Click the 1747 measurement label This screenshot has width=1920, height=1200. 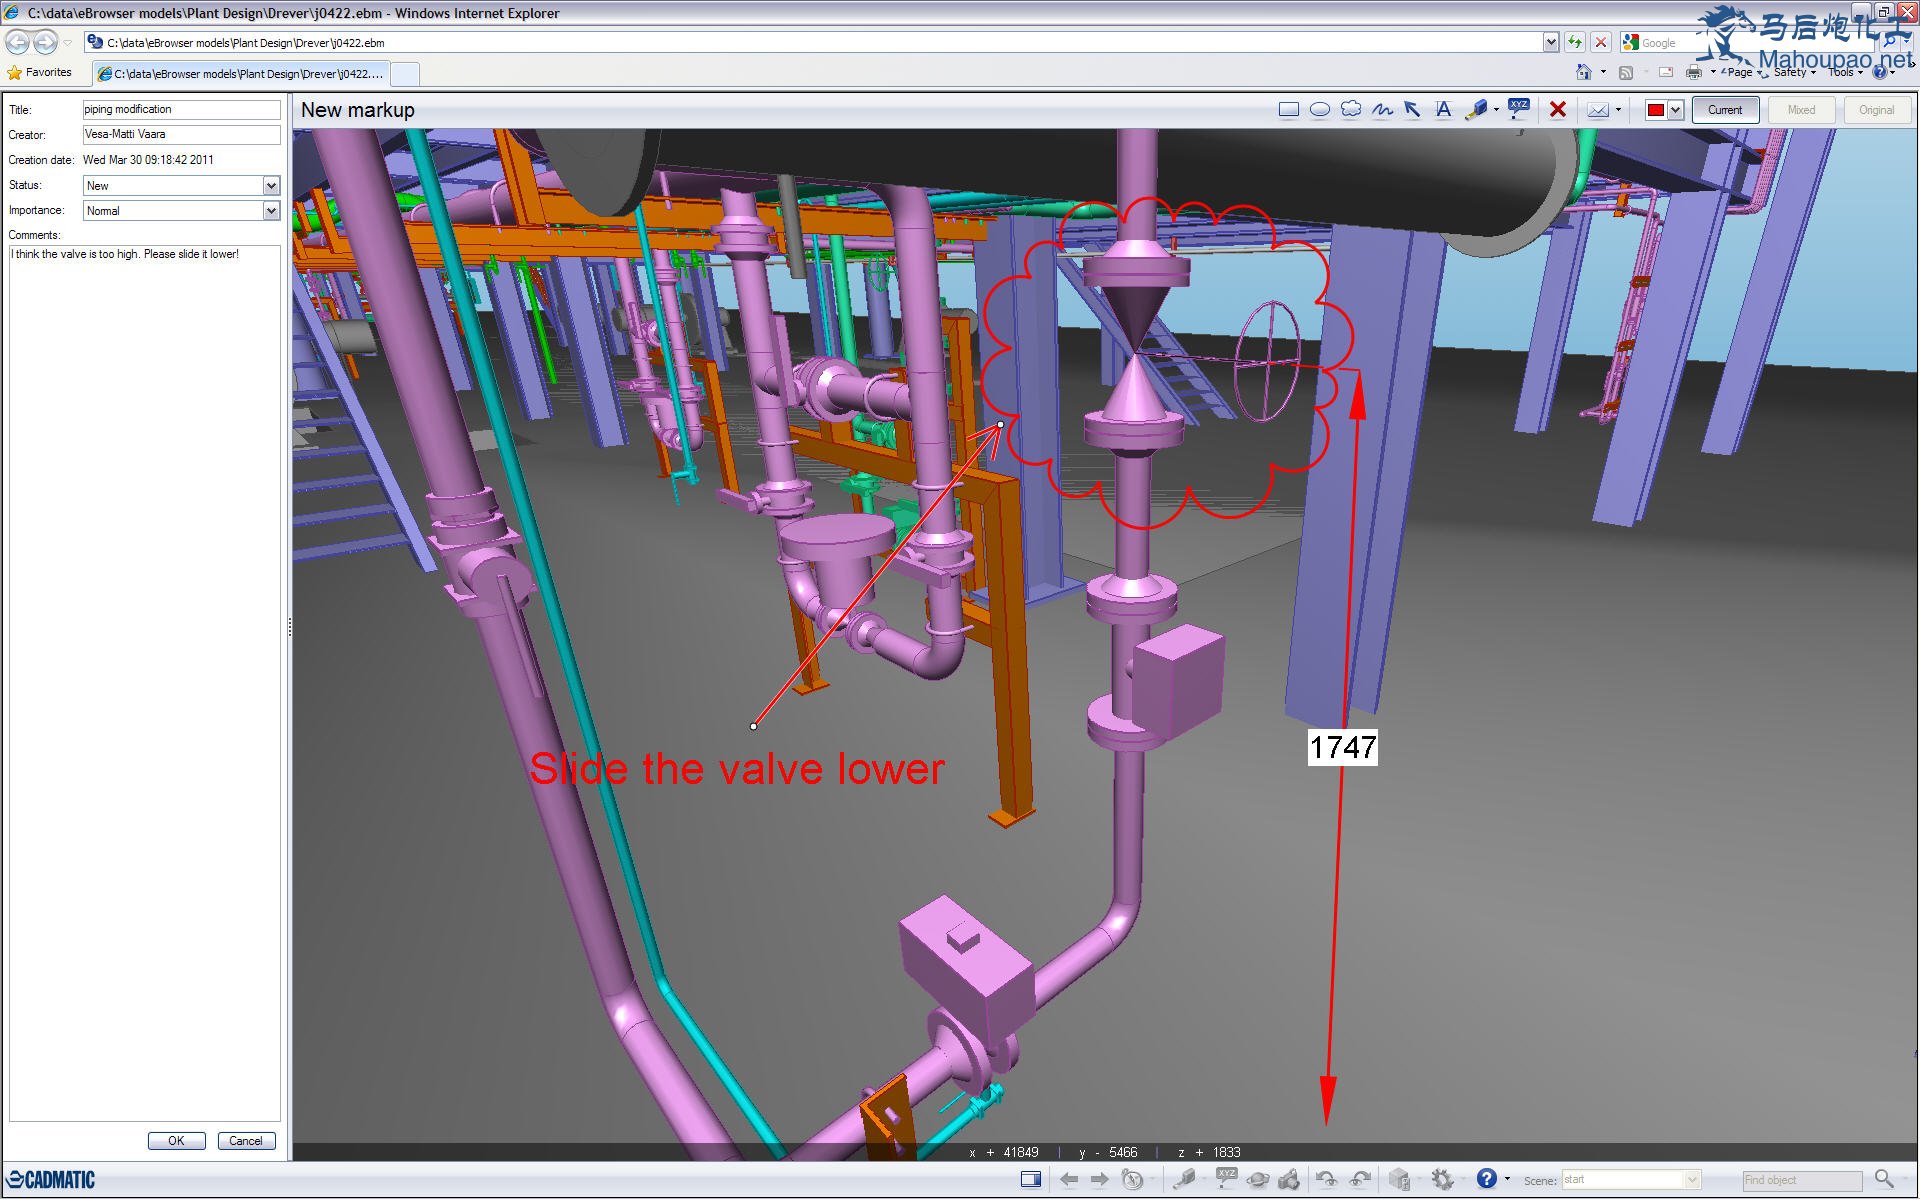point(1343,747)
